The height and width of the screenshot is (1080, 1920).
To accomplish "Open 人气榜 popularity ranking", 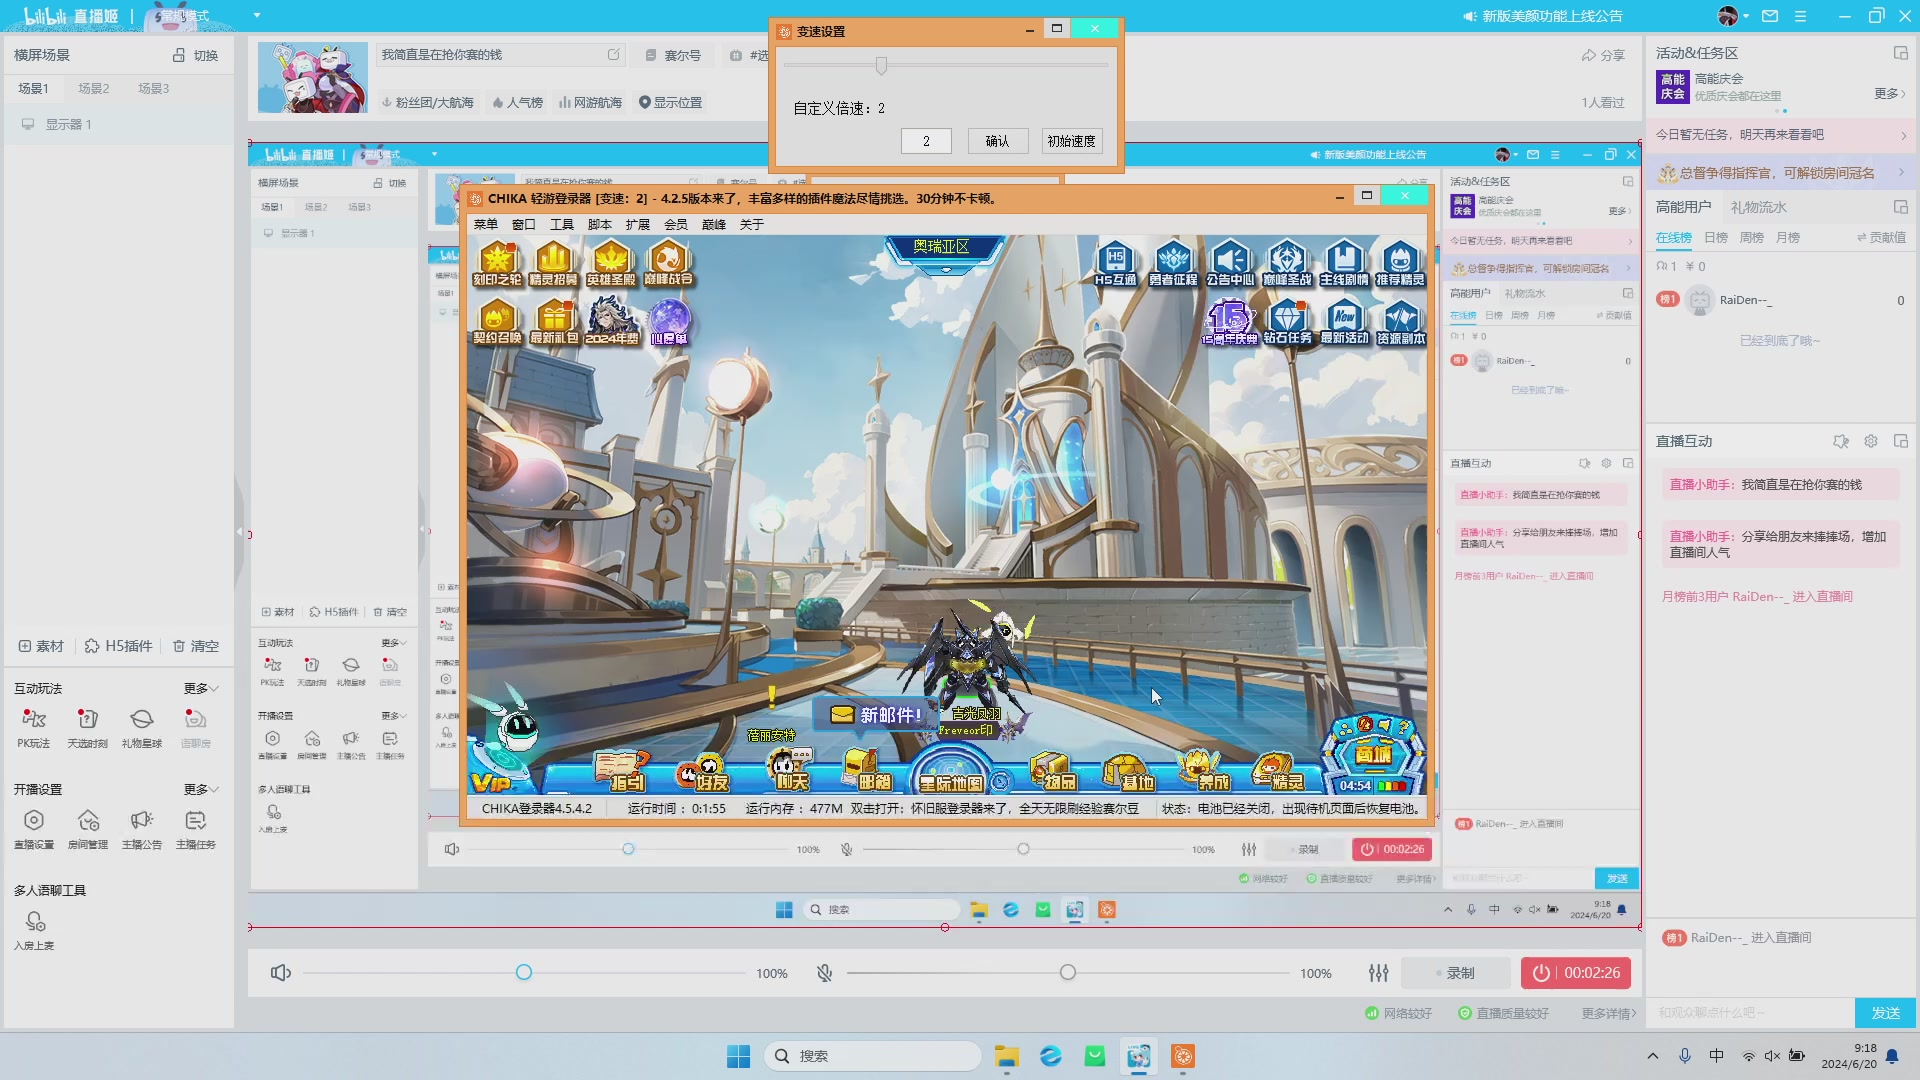I will tap(517, 102).
